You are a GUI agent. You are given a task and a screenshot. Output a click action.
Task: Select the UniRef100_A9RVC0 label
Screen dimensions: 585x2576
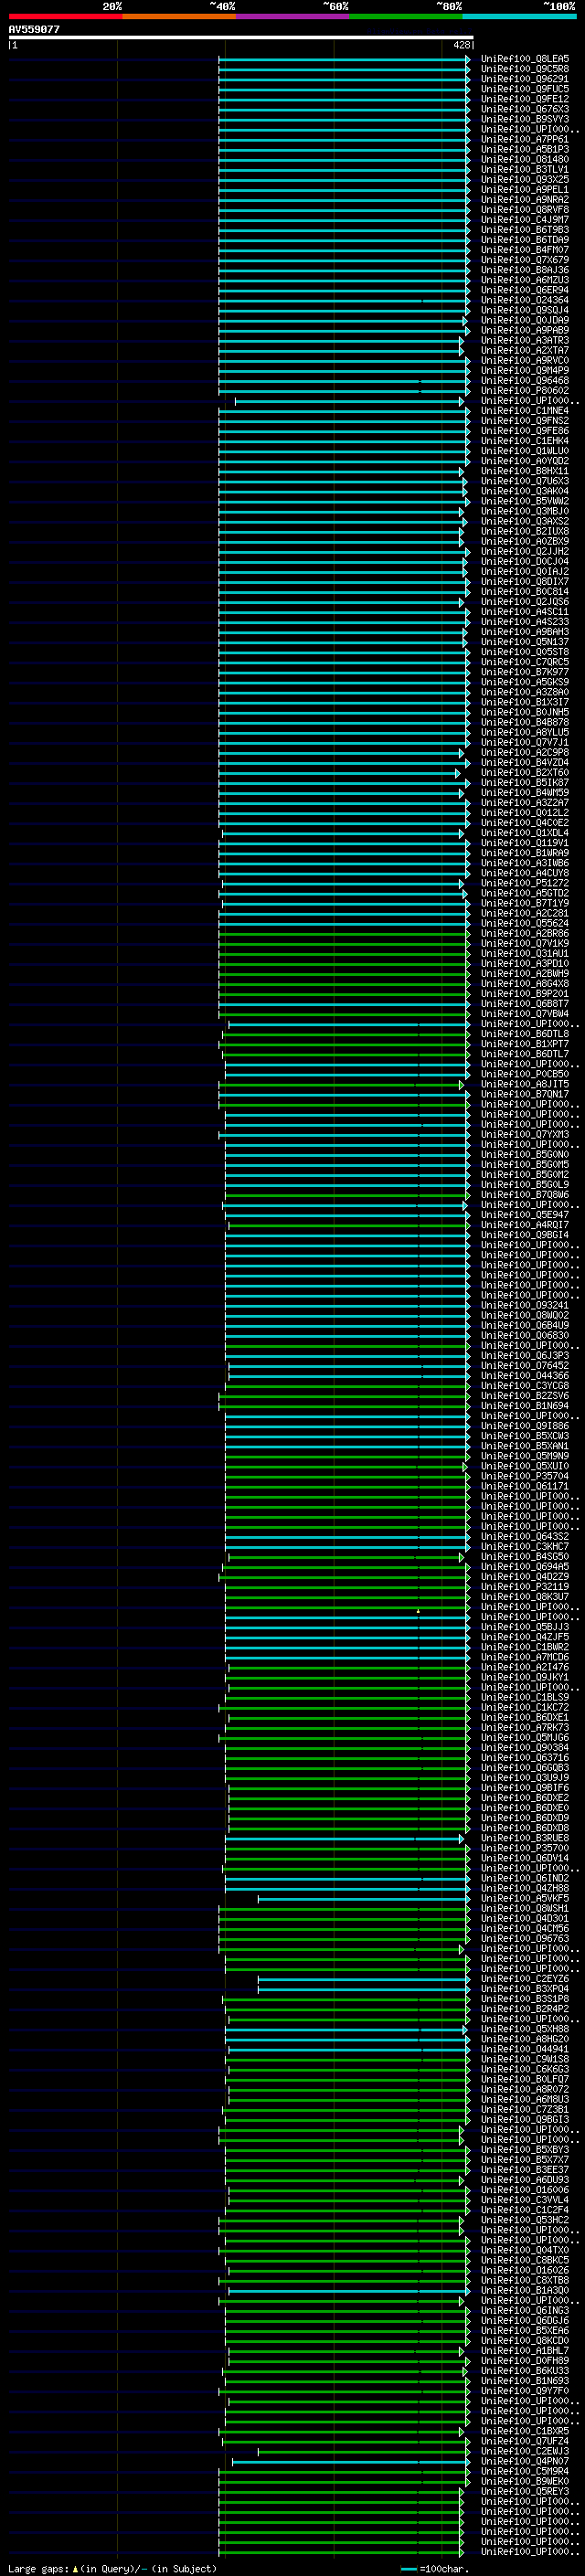(525, 360)
